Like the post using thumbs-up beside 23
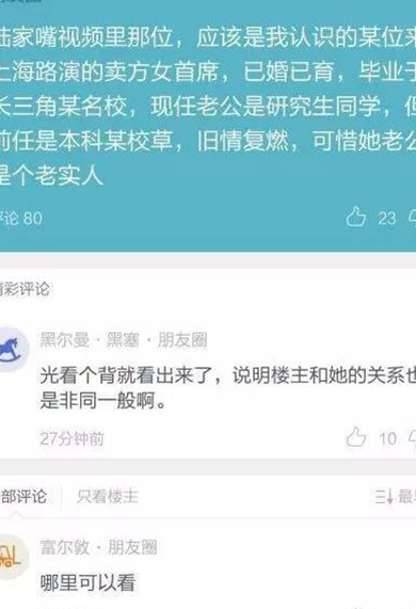 (356, 217)
